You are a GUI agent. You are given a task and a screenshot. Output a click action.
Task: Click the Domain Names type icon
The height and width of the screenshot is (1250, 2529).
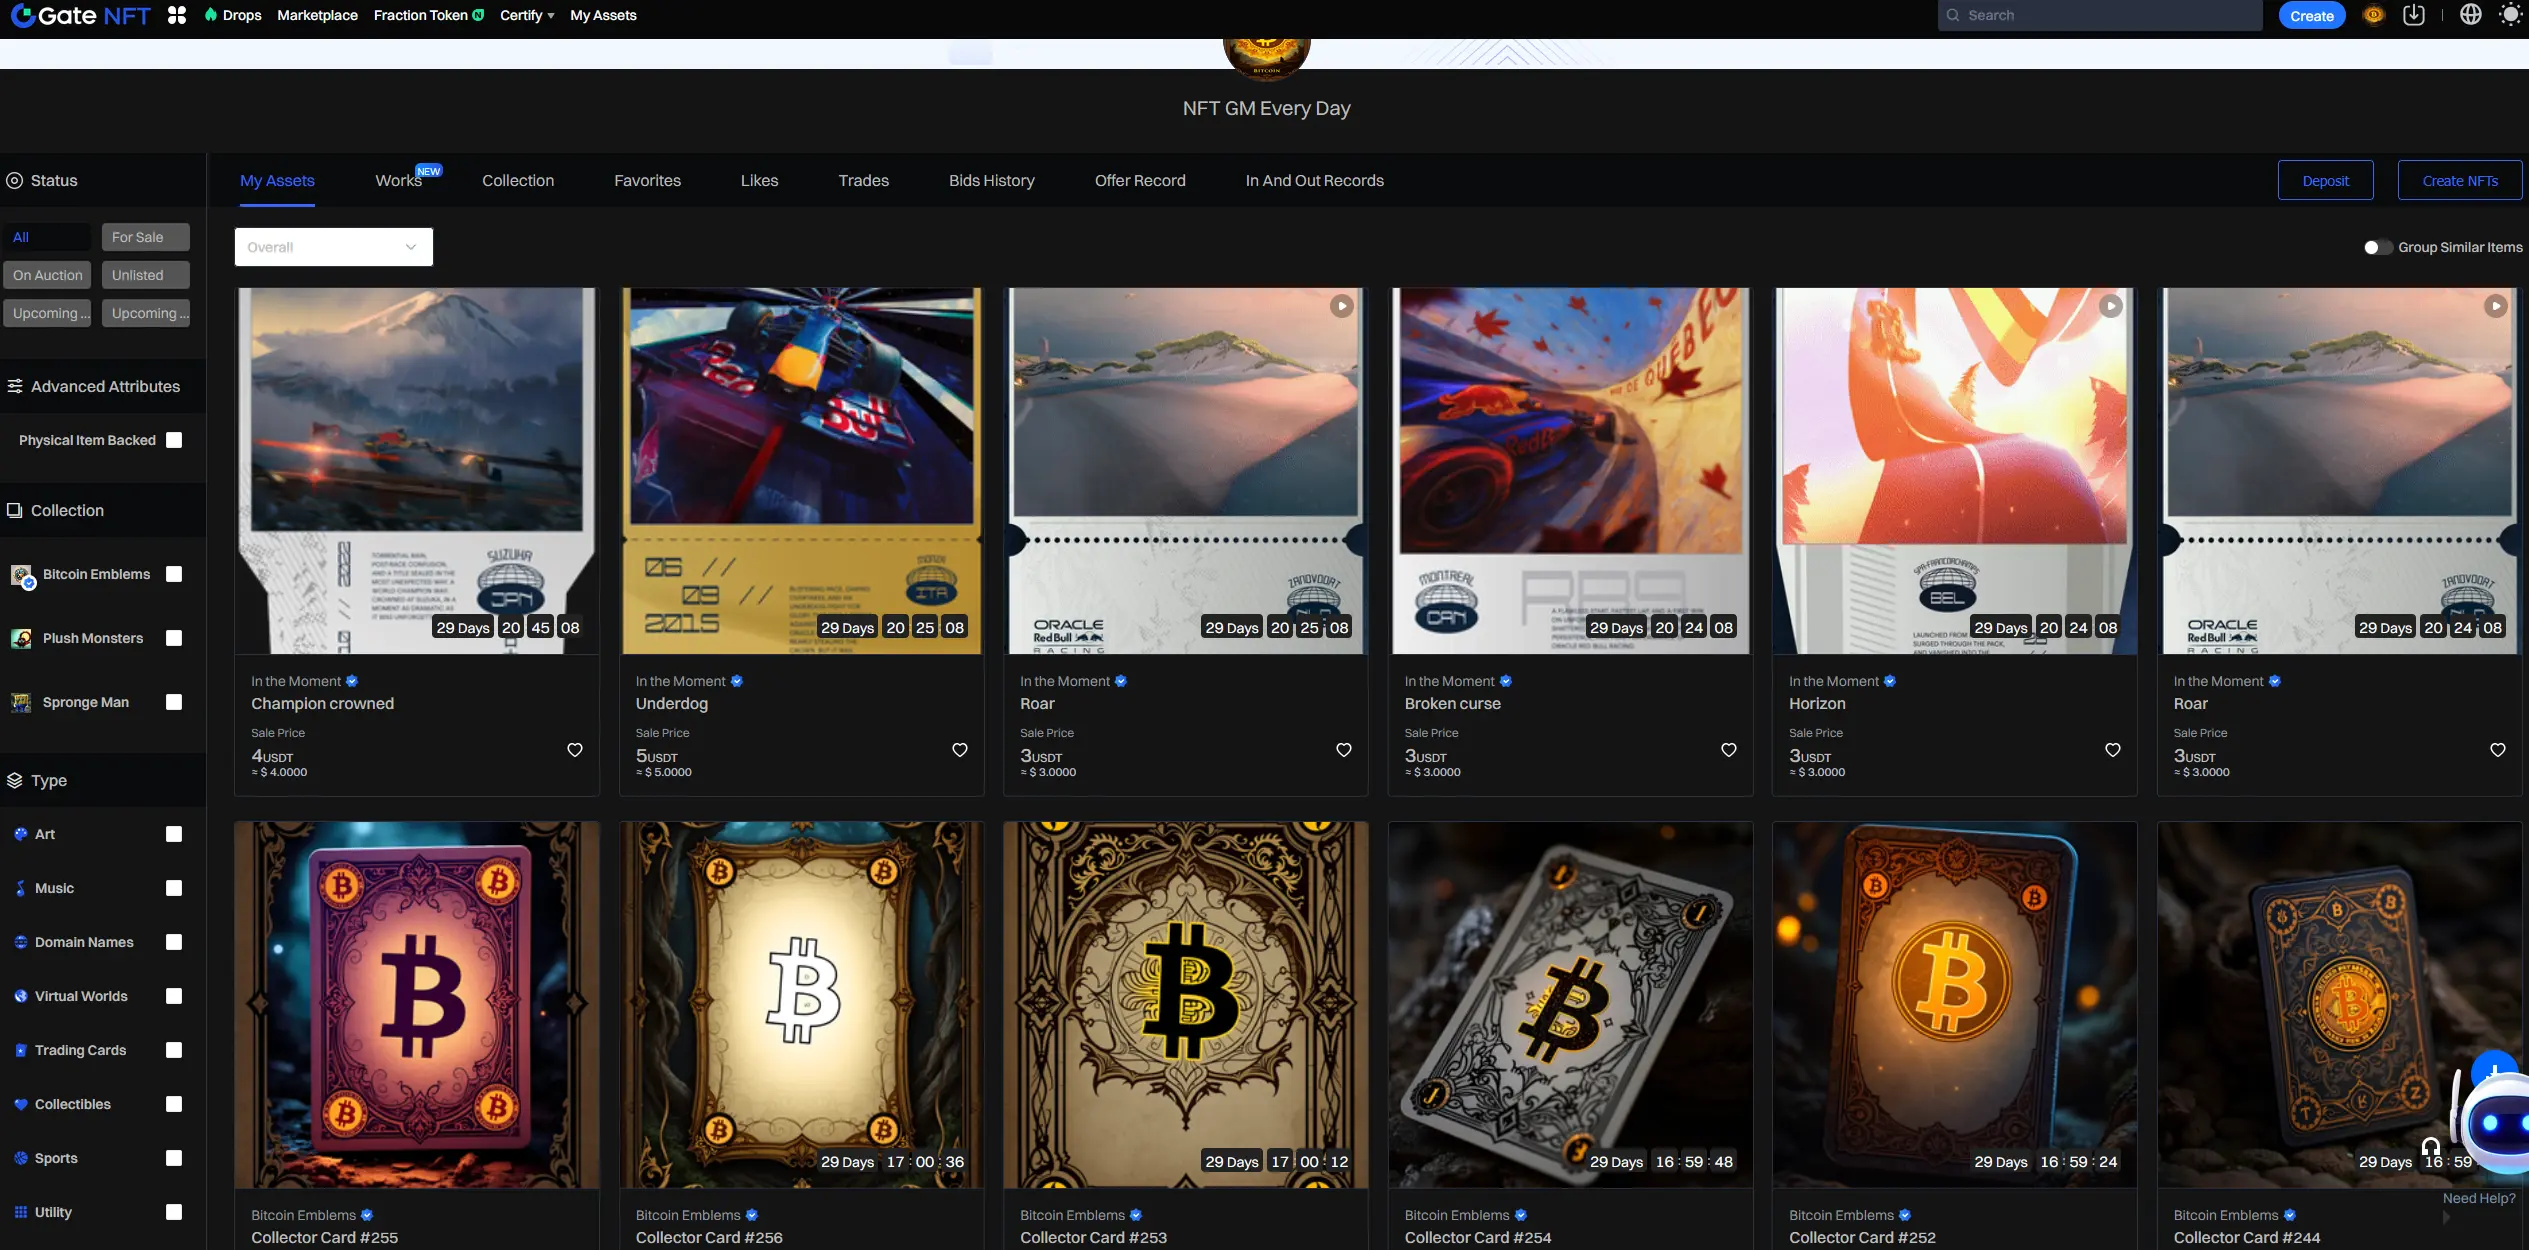coord(21,942)
